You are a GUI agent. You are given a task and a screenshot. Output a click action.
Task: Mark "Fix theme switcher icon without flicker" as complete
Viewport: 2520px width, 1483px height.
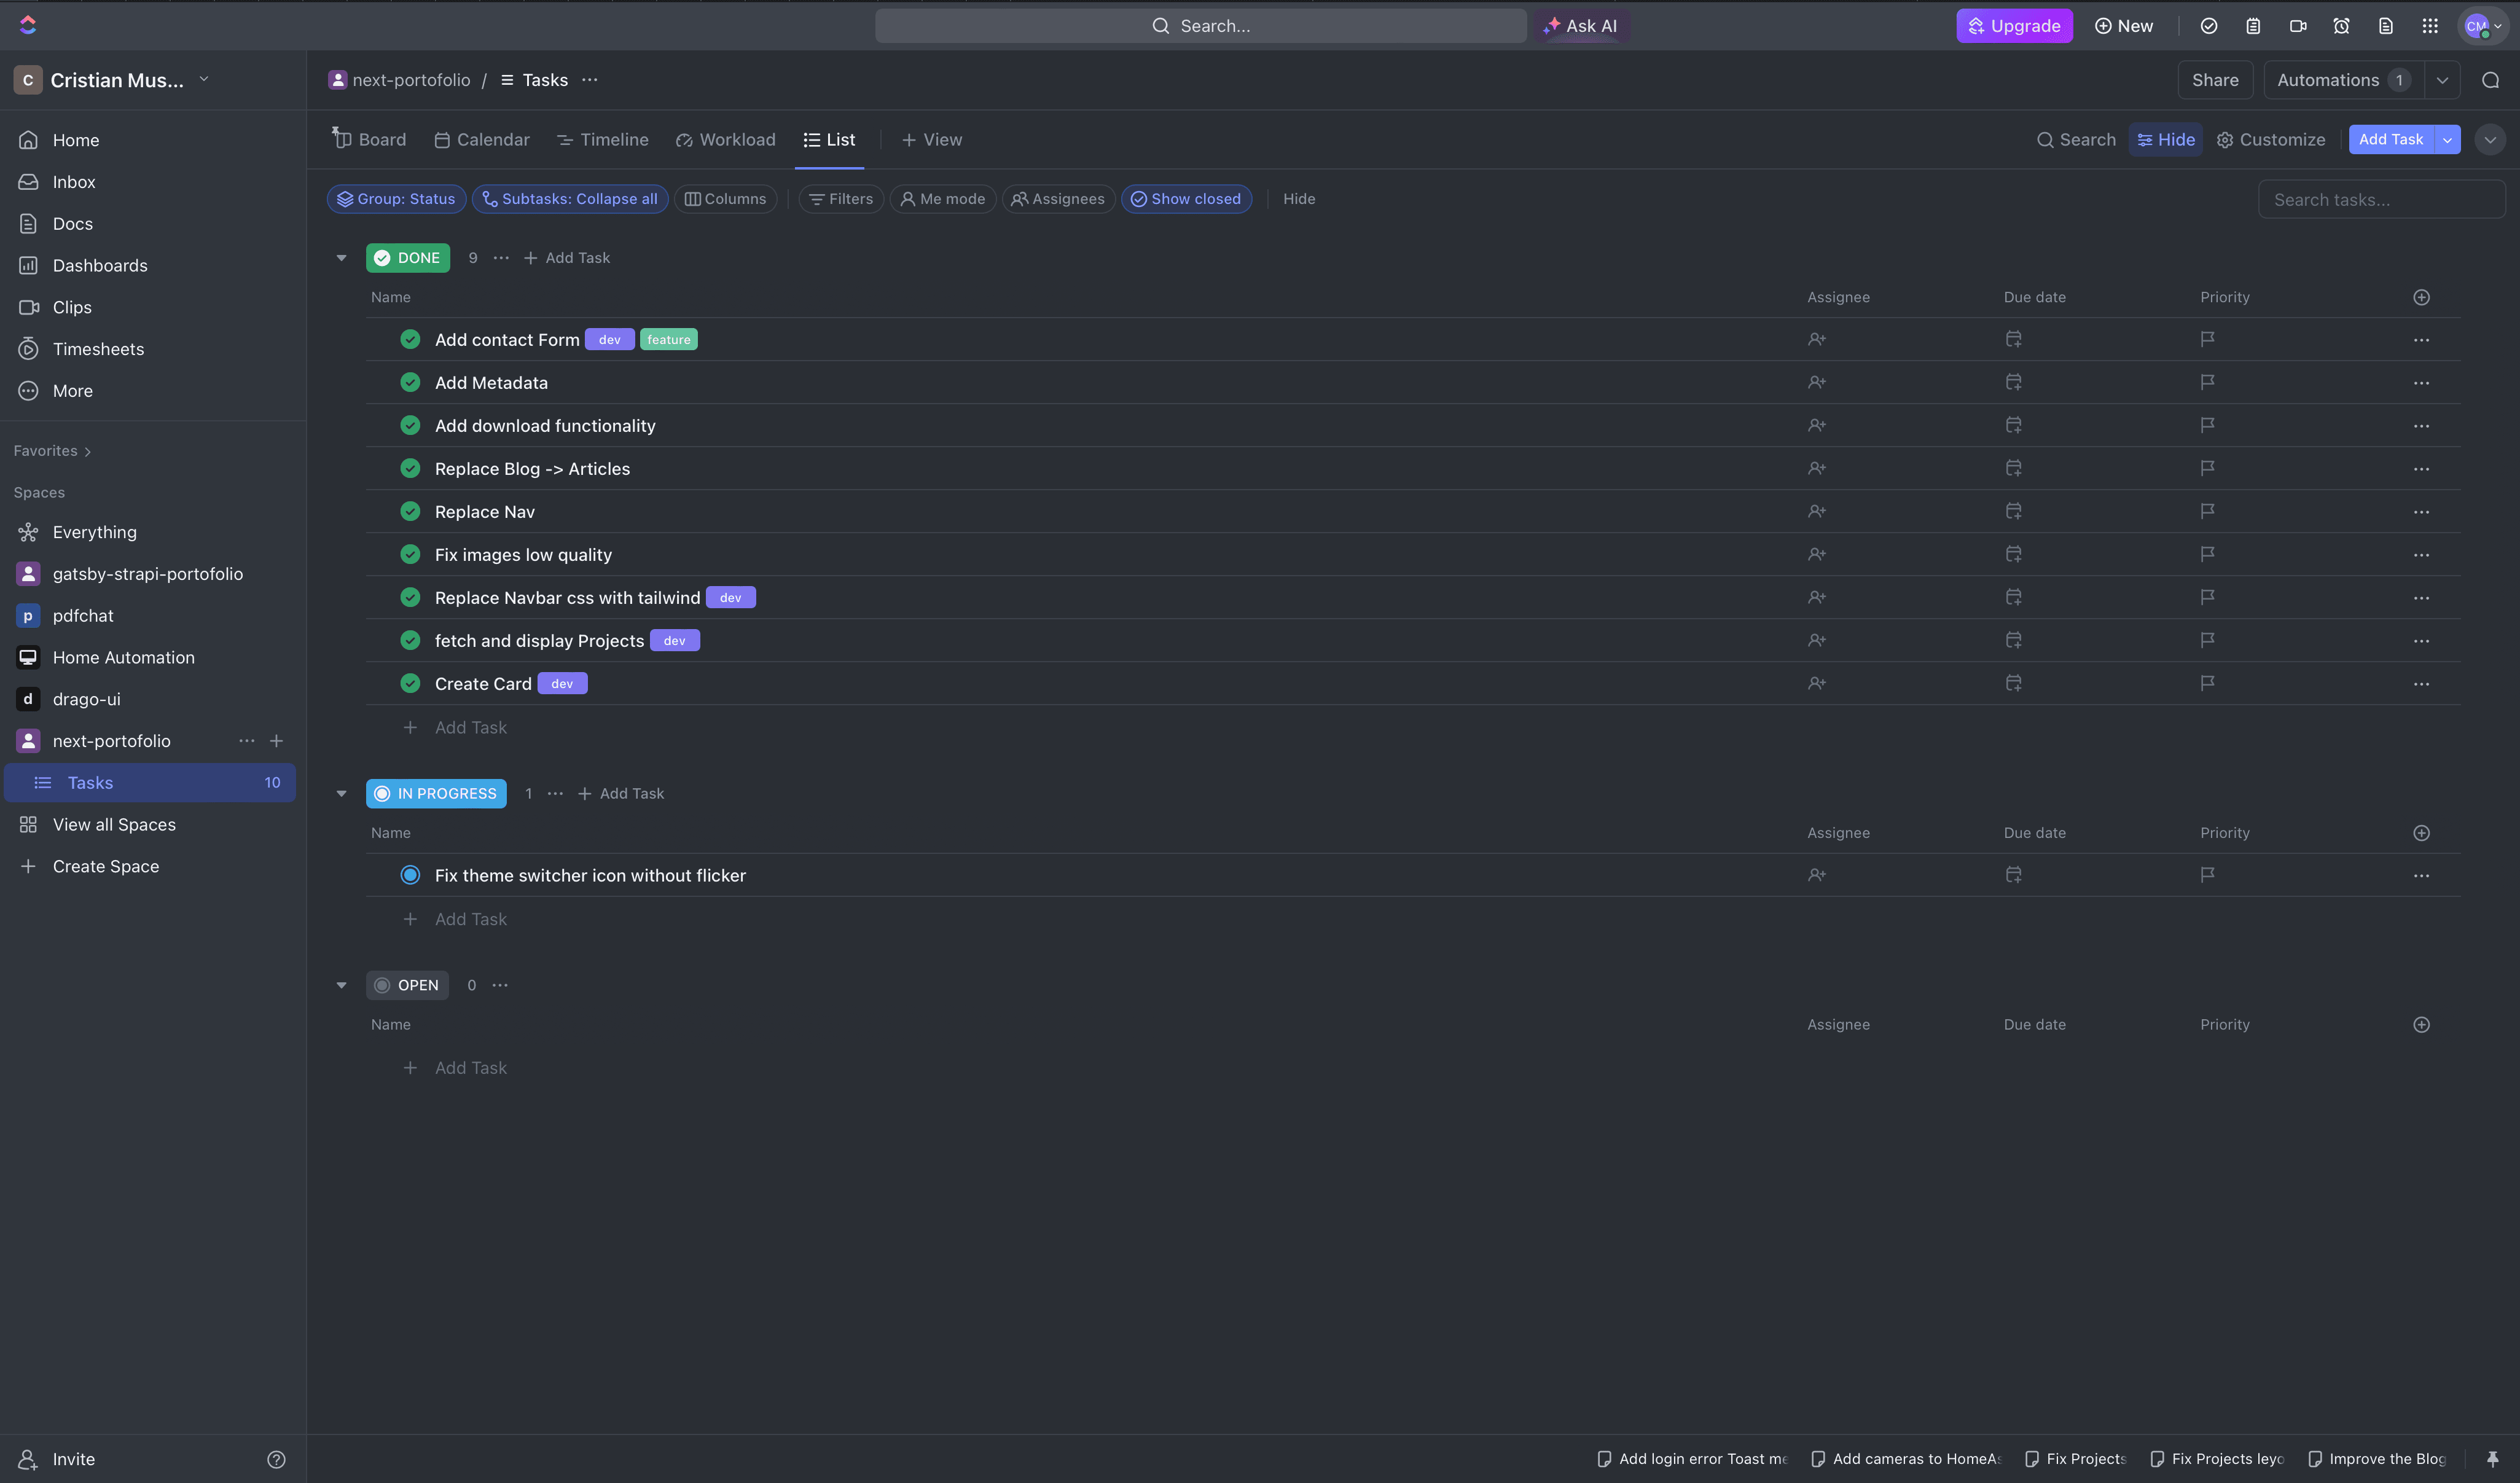410,874
